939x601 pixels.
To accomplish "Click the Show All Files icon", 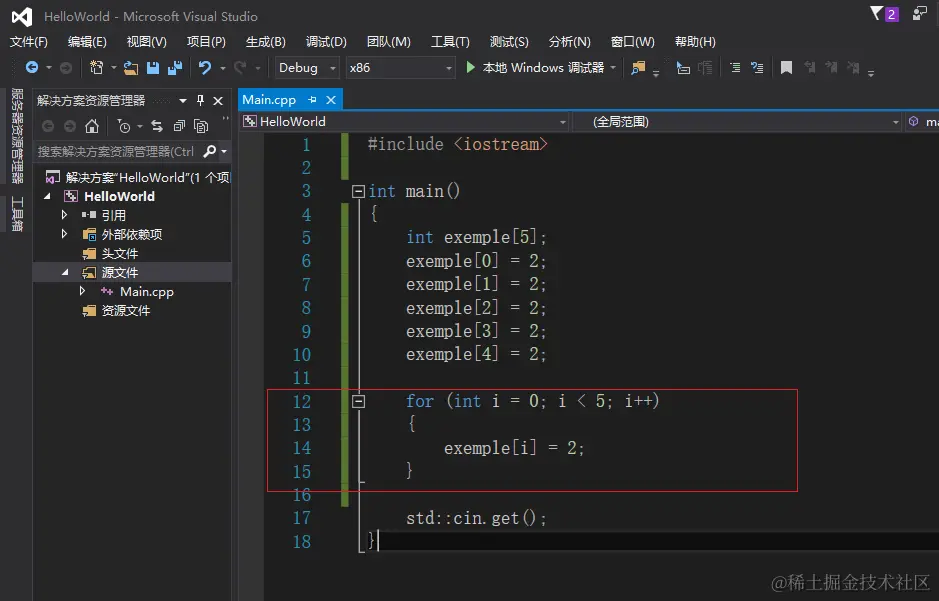I will coord(201,126).
